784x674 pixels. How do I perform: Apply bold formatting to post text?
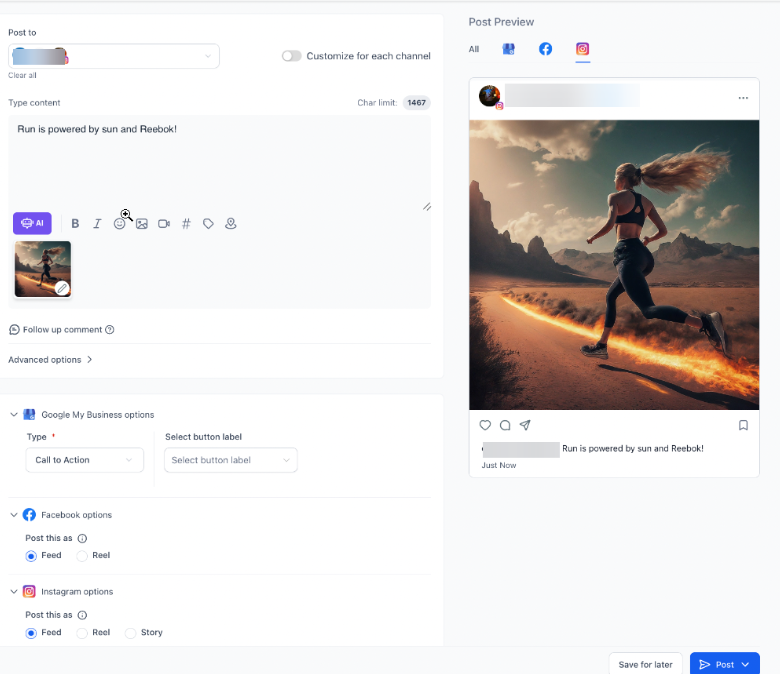tap(75, 224)
